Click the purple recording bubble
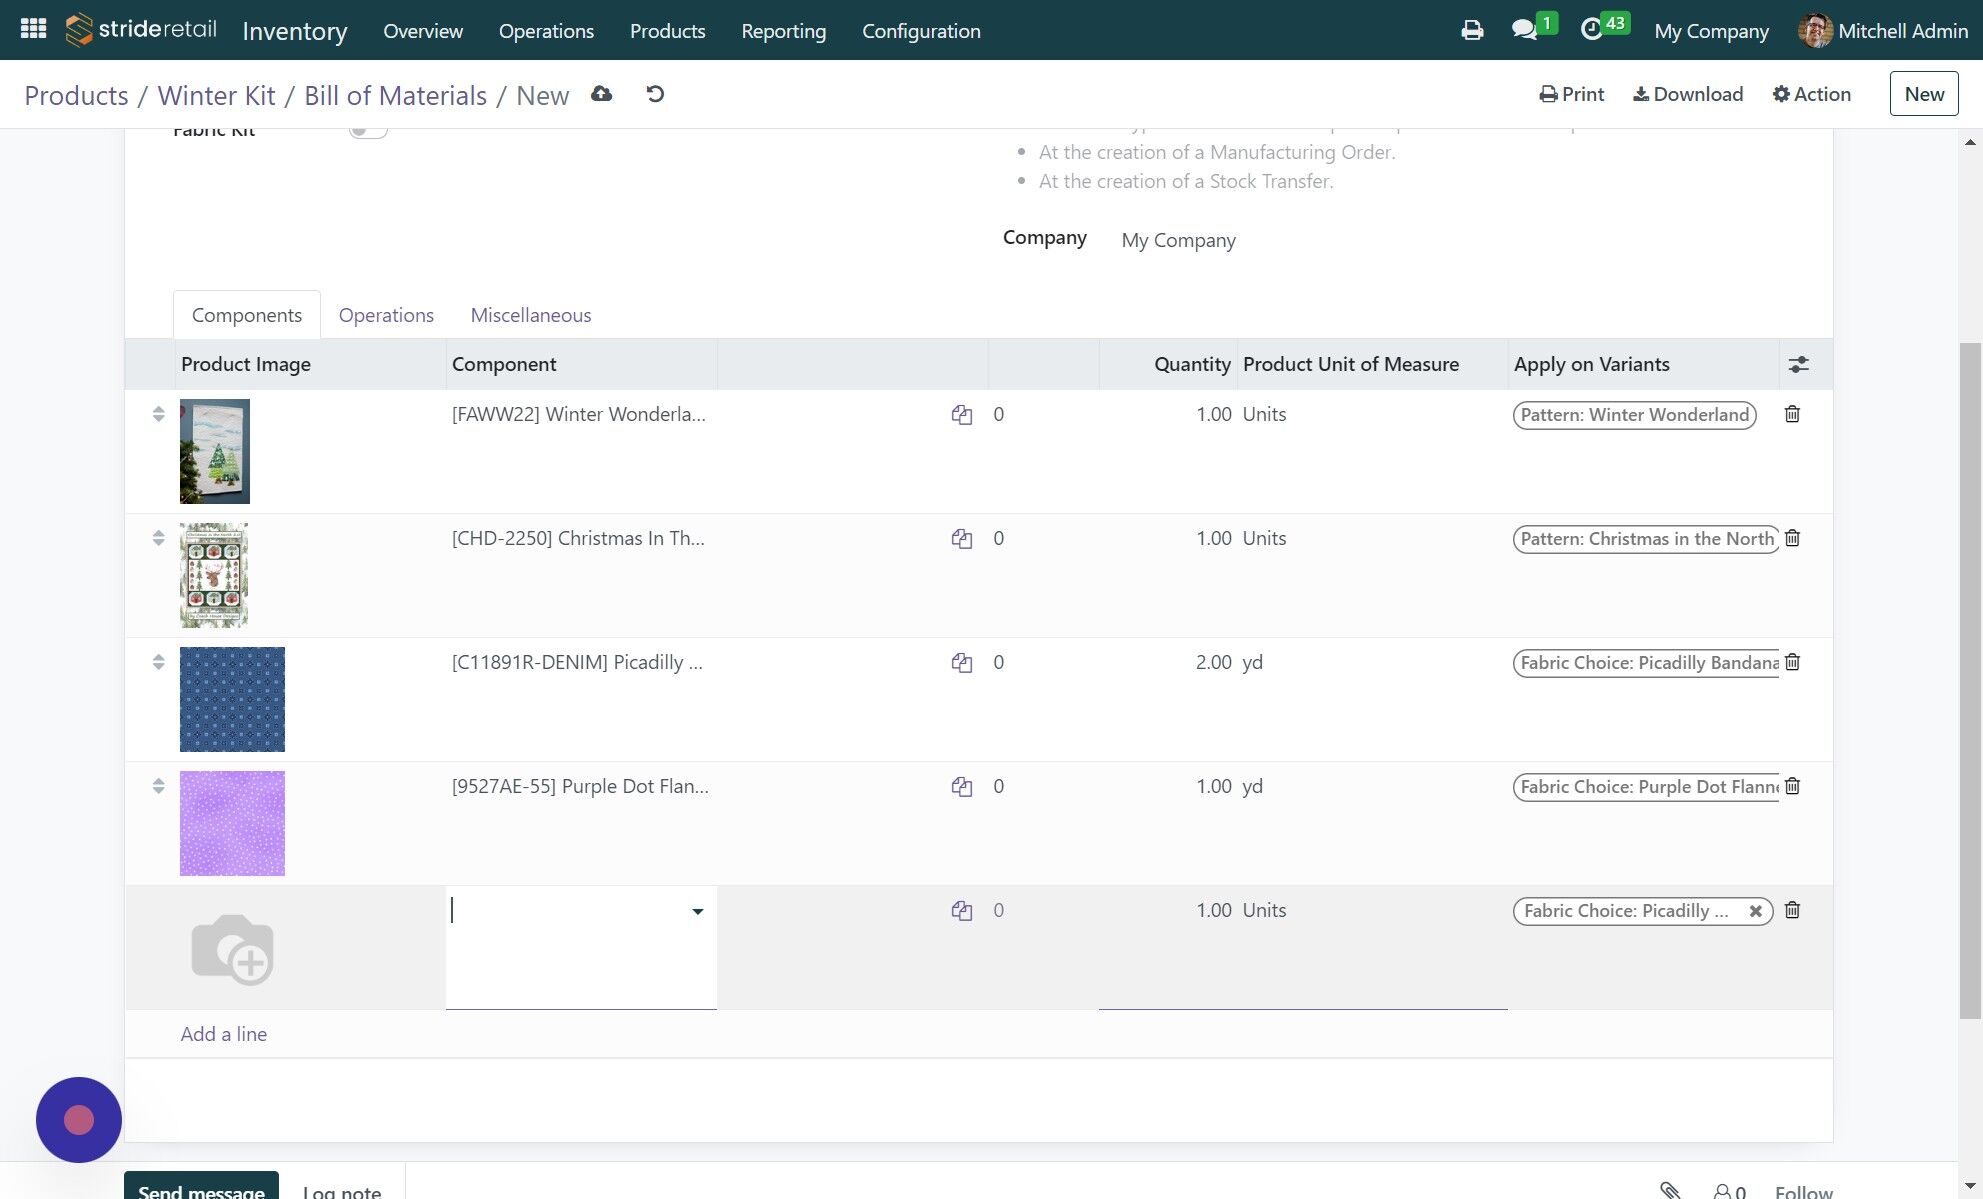 79,1120
